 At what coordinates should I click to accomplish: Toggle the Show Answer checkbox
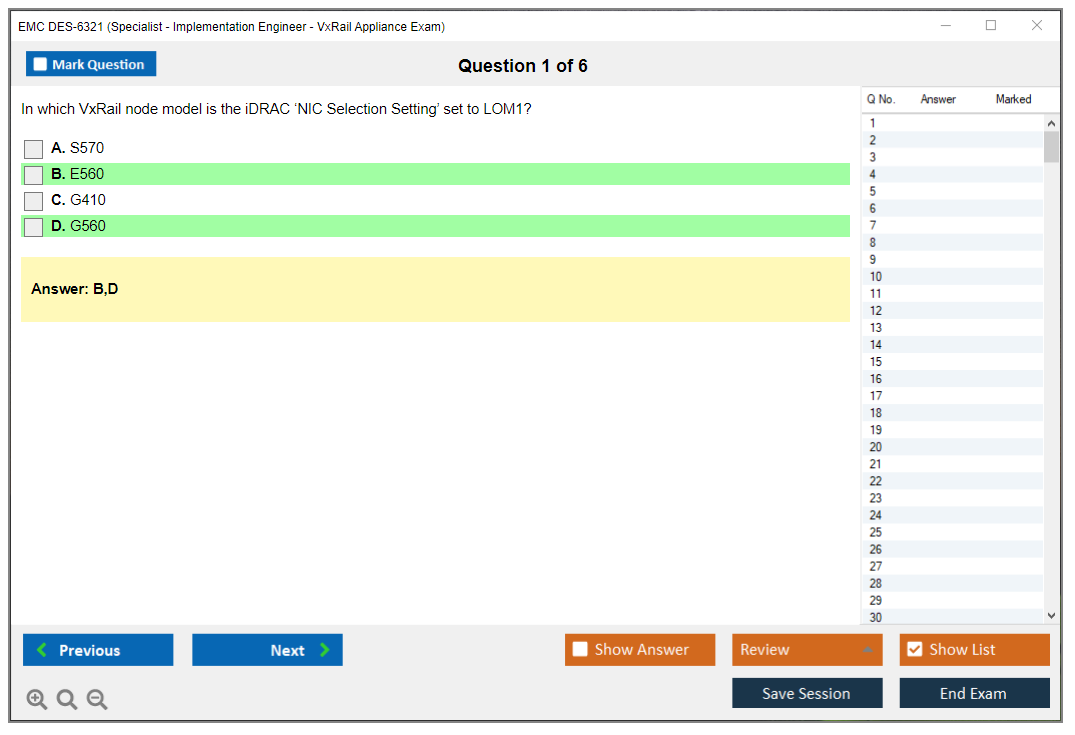pyautogui.click(x=581, y=650)
